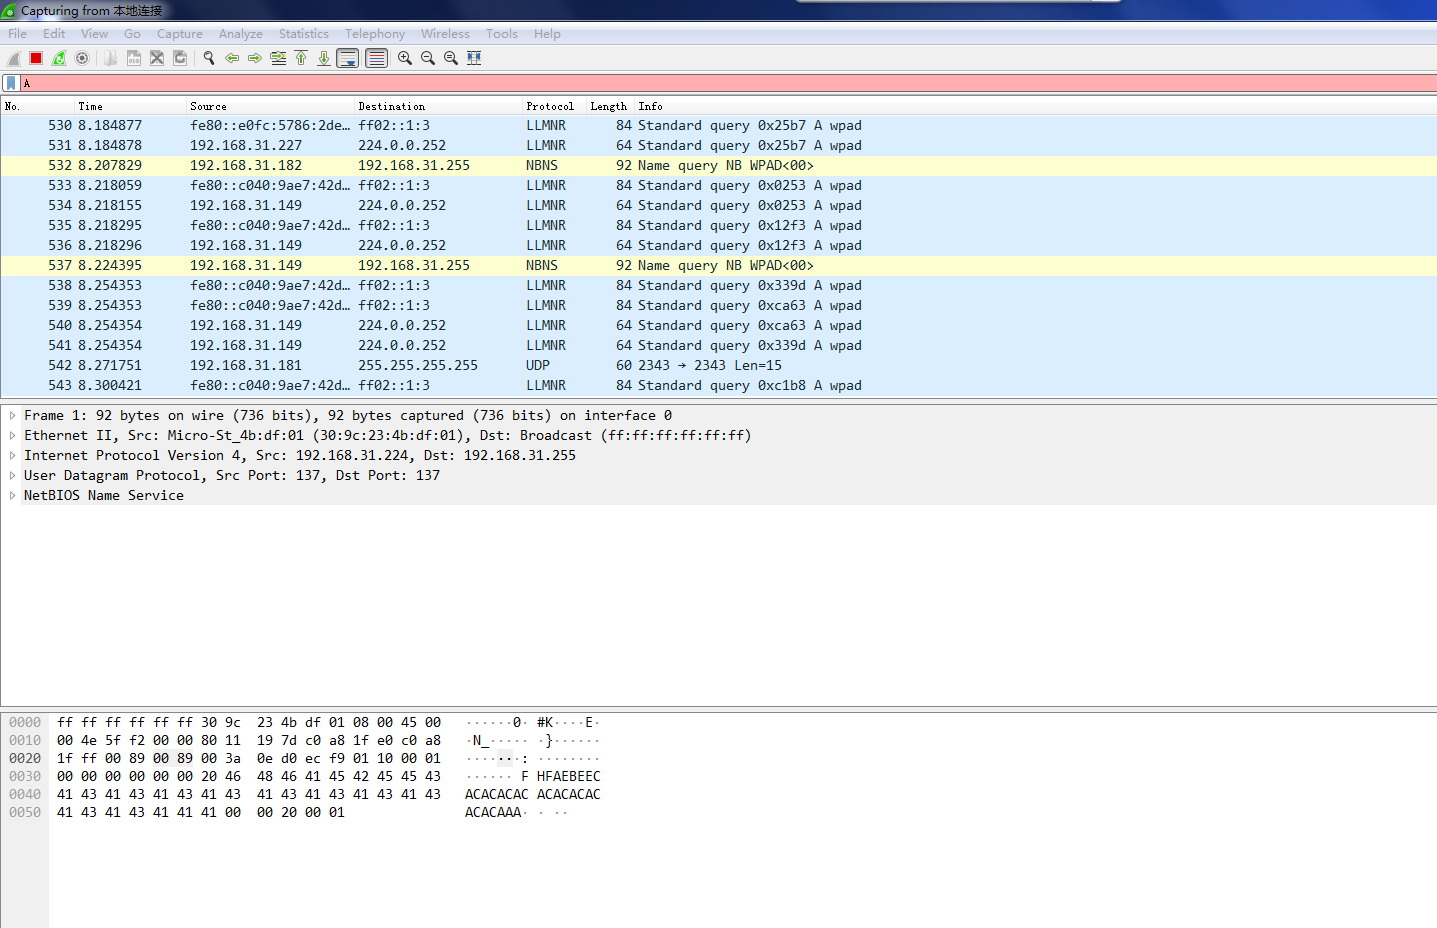
Task: Click hex offset 0030 in bytes pane
Action: click(x=25, y=776)
